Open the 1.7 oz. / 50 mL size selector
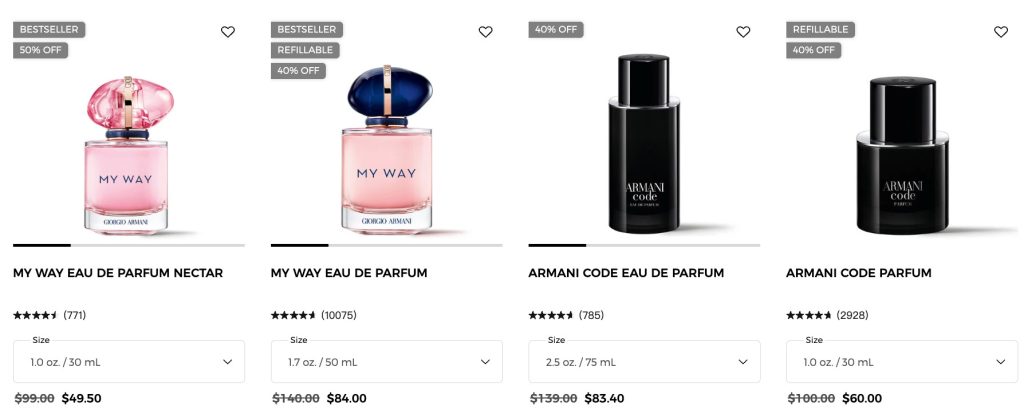Screen dimensions: 1024x410 pos(387,362)
